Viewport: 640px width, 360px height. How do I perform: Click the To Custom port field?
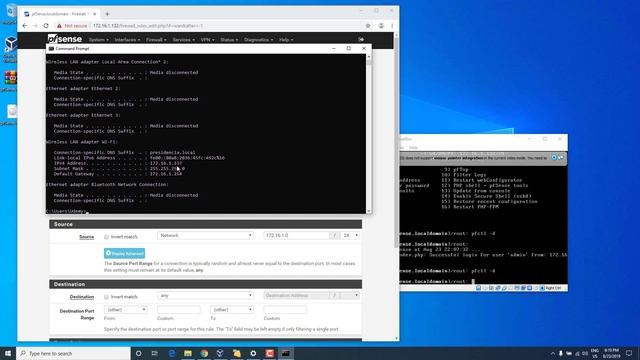tap(285, 310)
